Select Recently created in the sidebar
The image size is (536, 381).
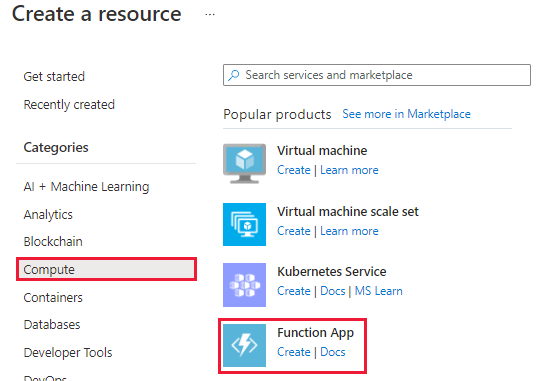click(x=69, y=105)
